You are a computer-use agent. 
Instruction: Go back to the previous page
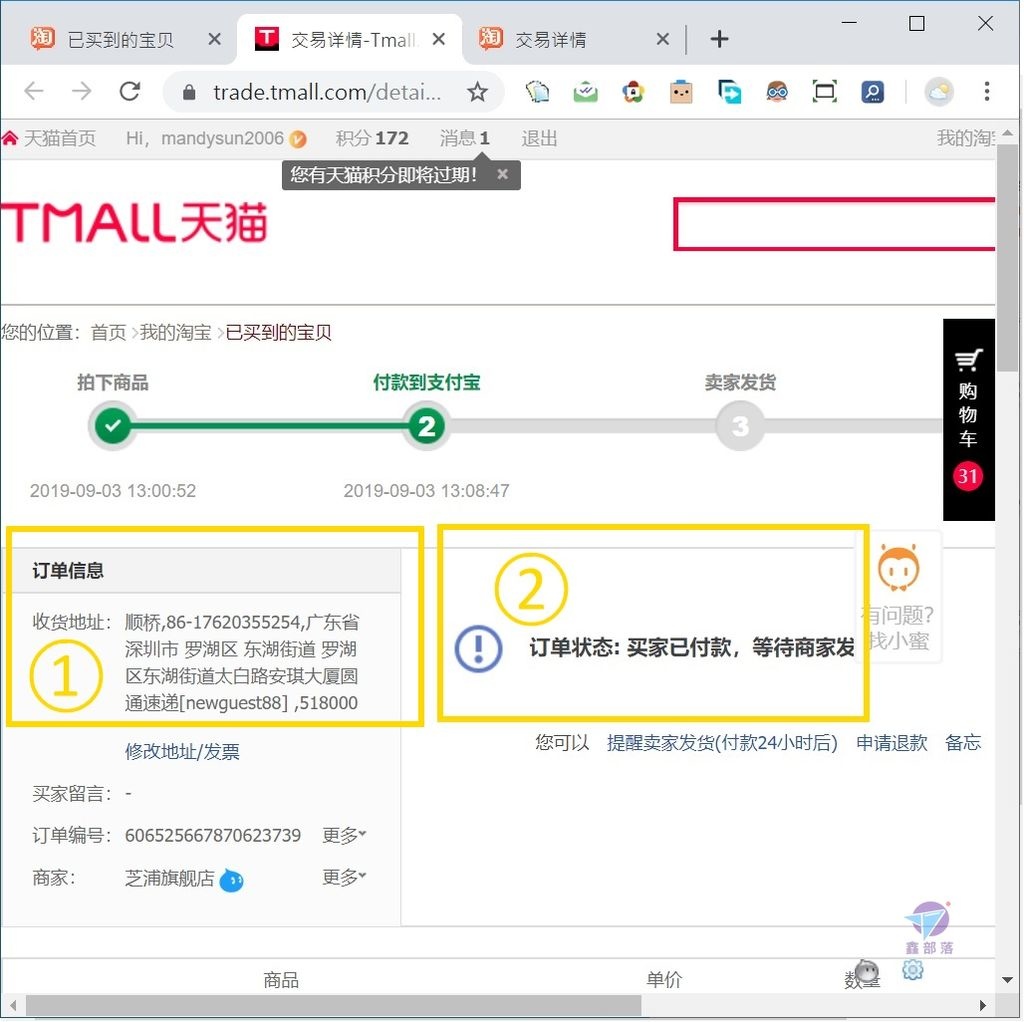pyautogui.click(x=34, y=91)
